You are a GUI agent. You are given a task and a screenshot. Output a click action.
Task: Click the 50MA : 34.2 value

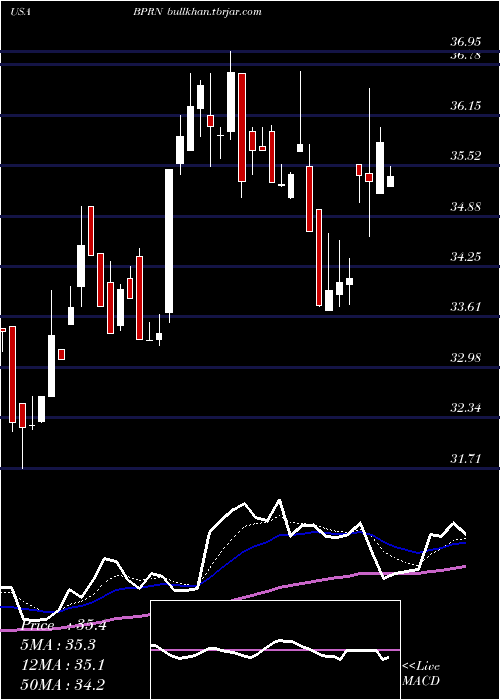tap(64, 684)
